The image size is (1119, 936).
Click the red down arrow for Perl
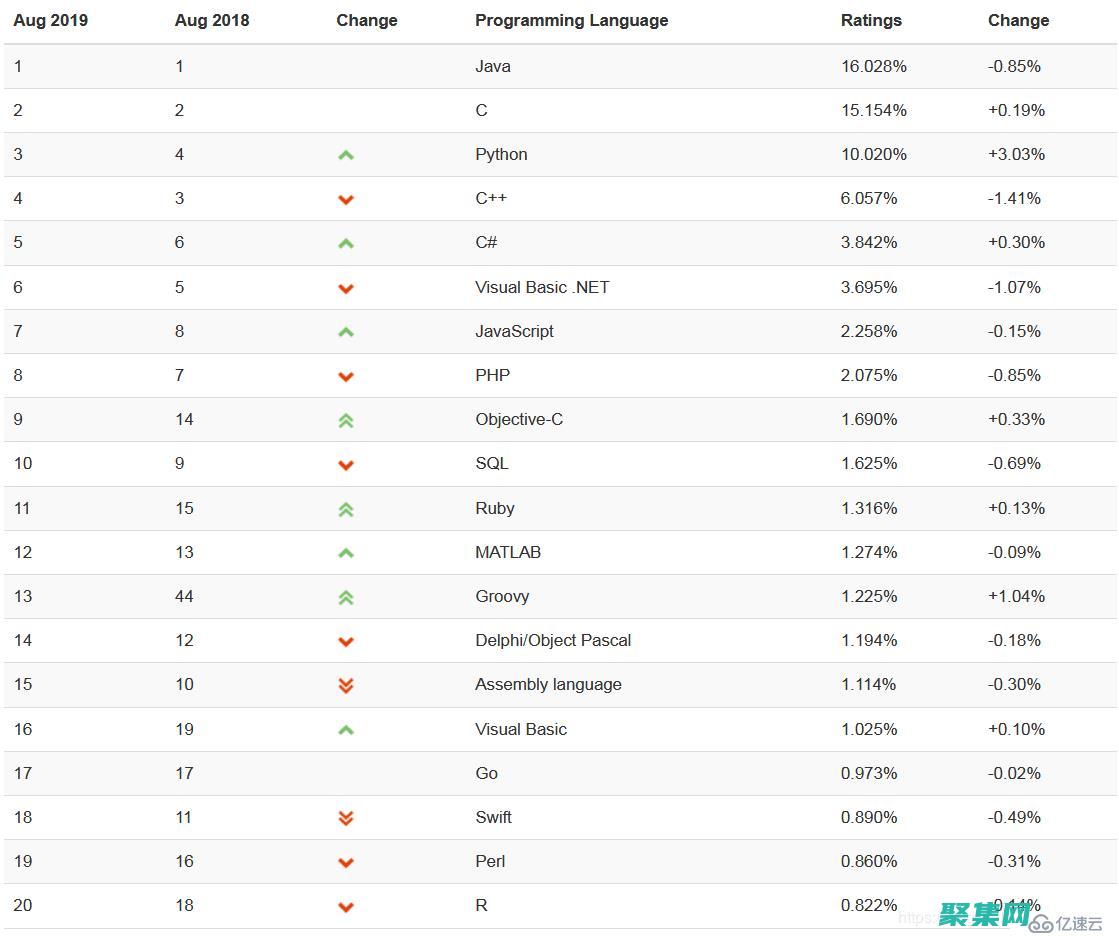click(346, 862)
